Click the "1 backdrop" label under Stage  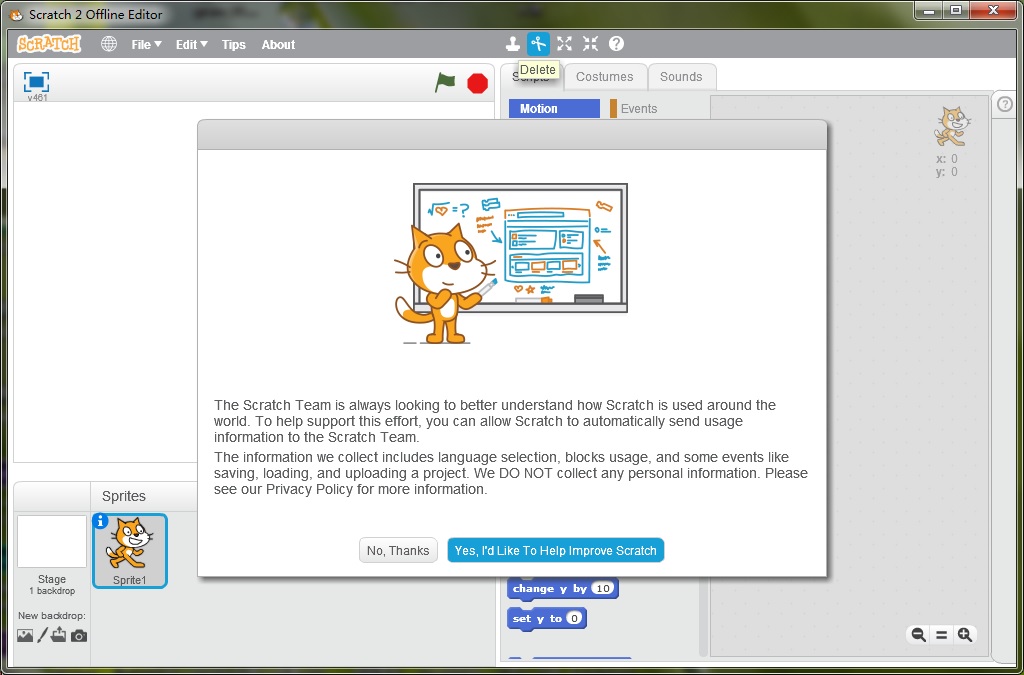click(52, 591)
